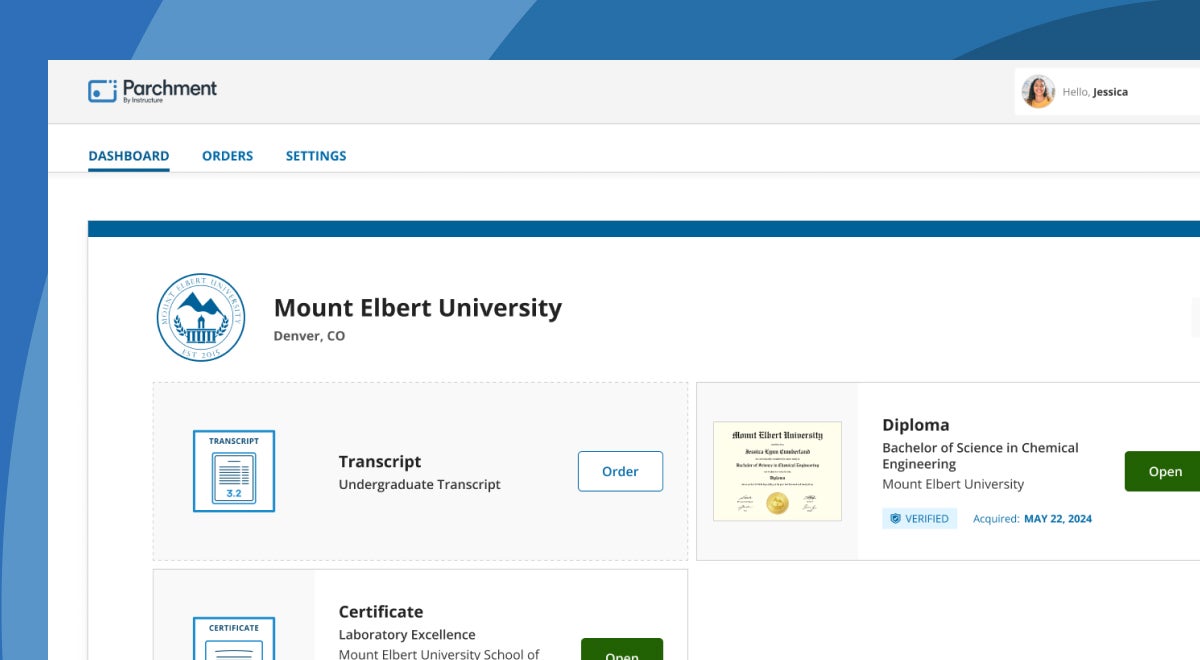The image size is (1200, 660).
Task: Select the Transcript card title
Action: (380, 461)
